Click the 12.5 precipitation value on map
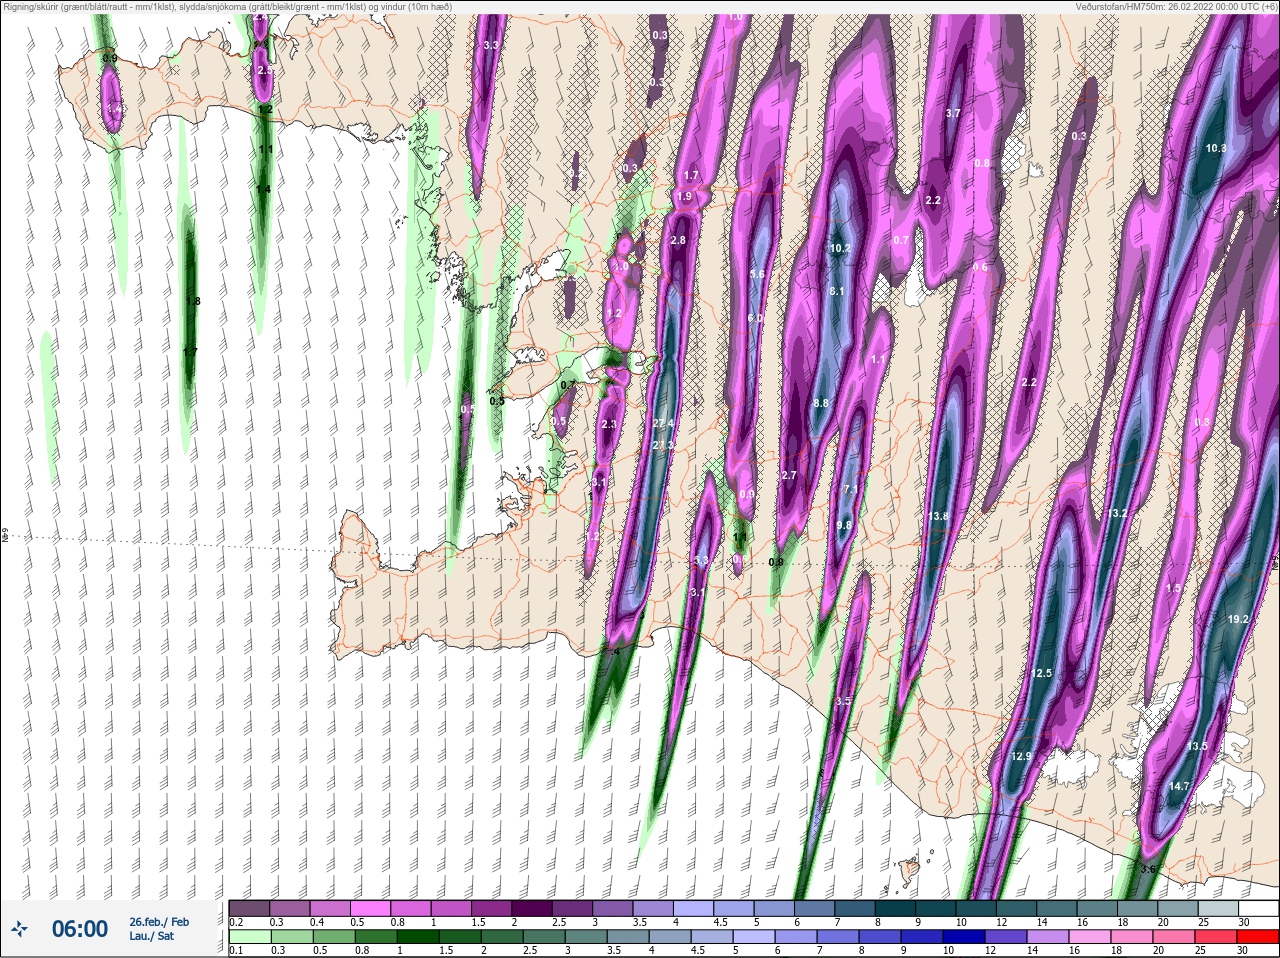 pyautogui.click(x=1042, y=674)
